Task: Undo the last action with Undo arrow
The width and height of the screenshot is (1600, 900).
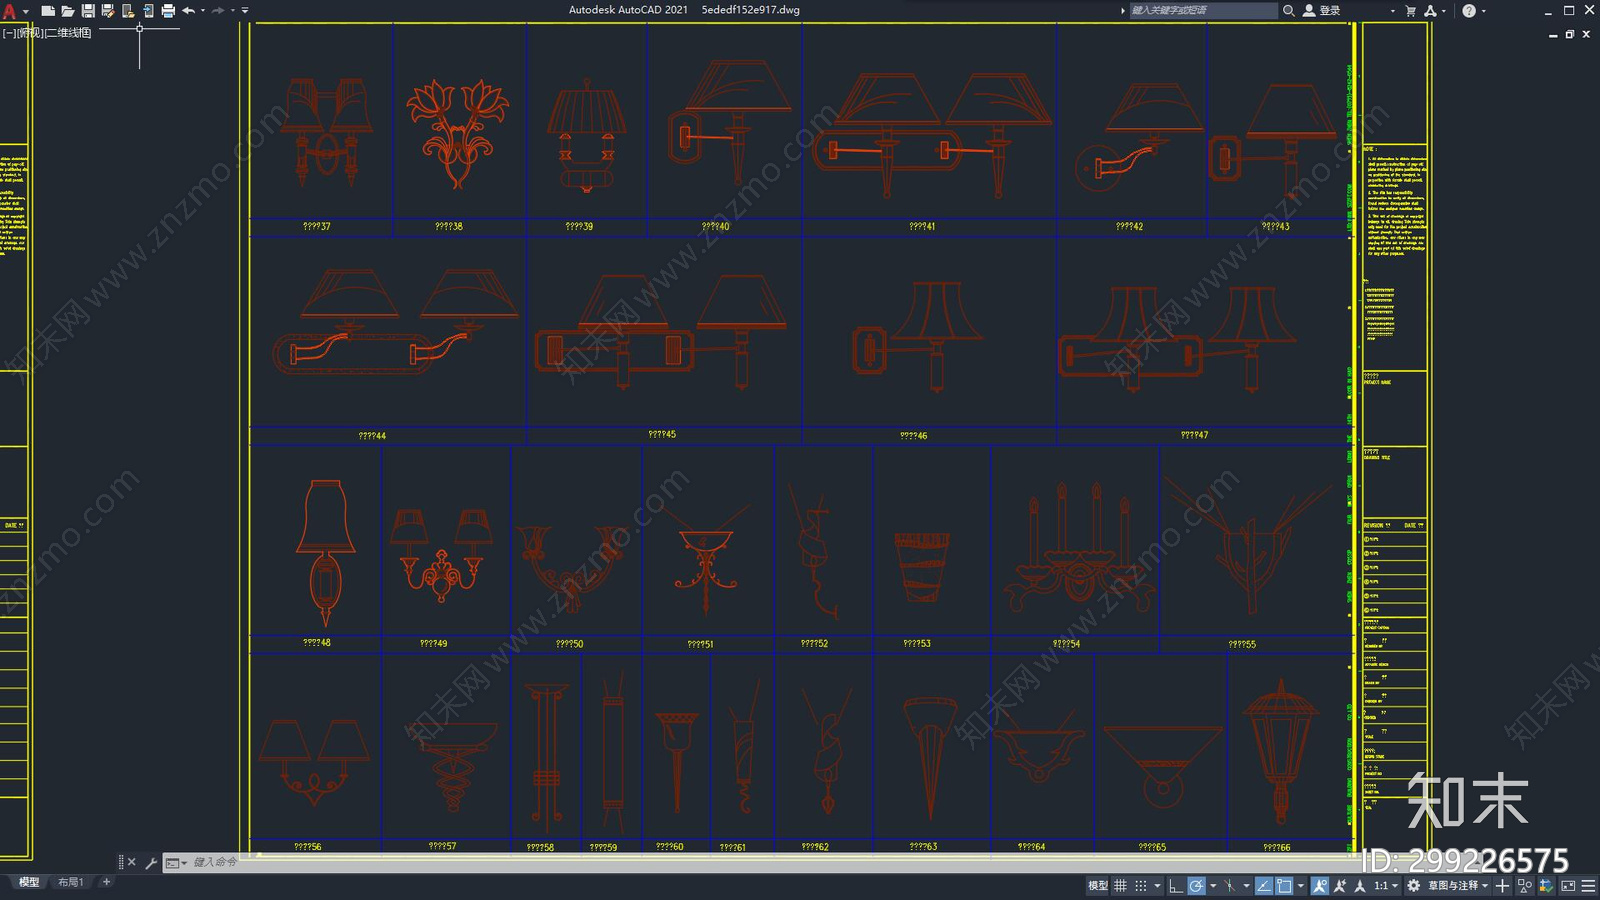Action: click(188, 10)
